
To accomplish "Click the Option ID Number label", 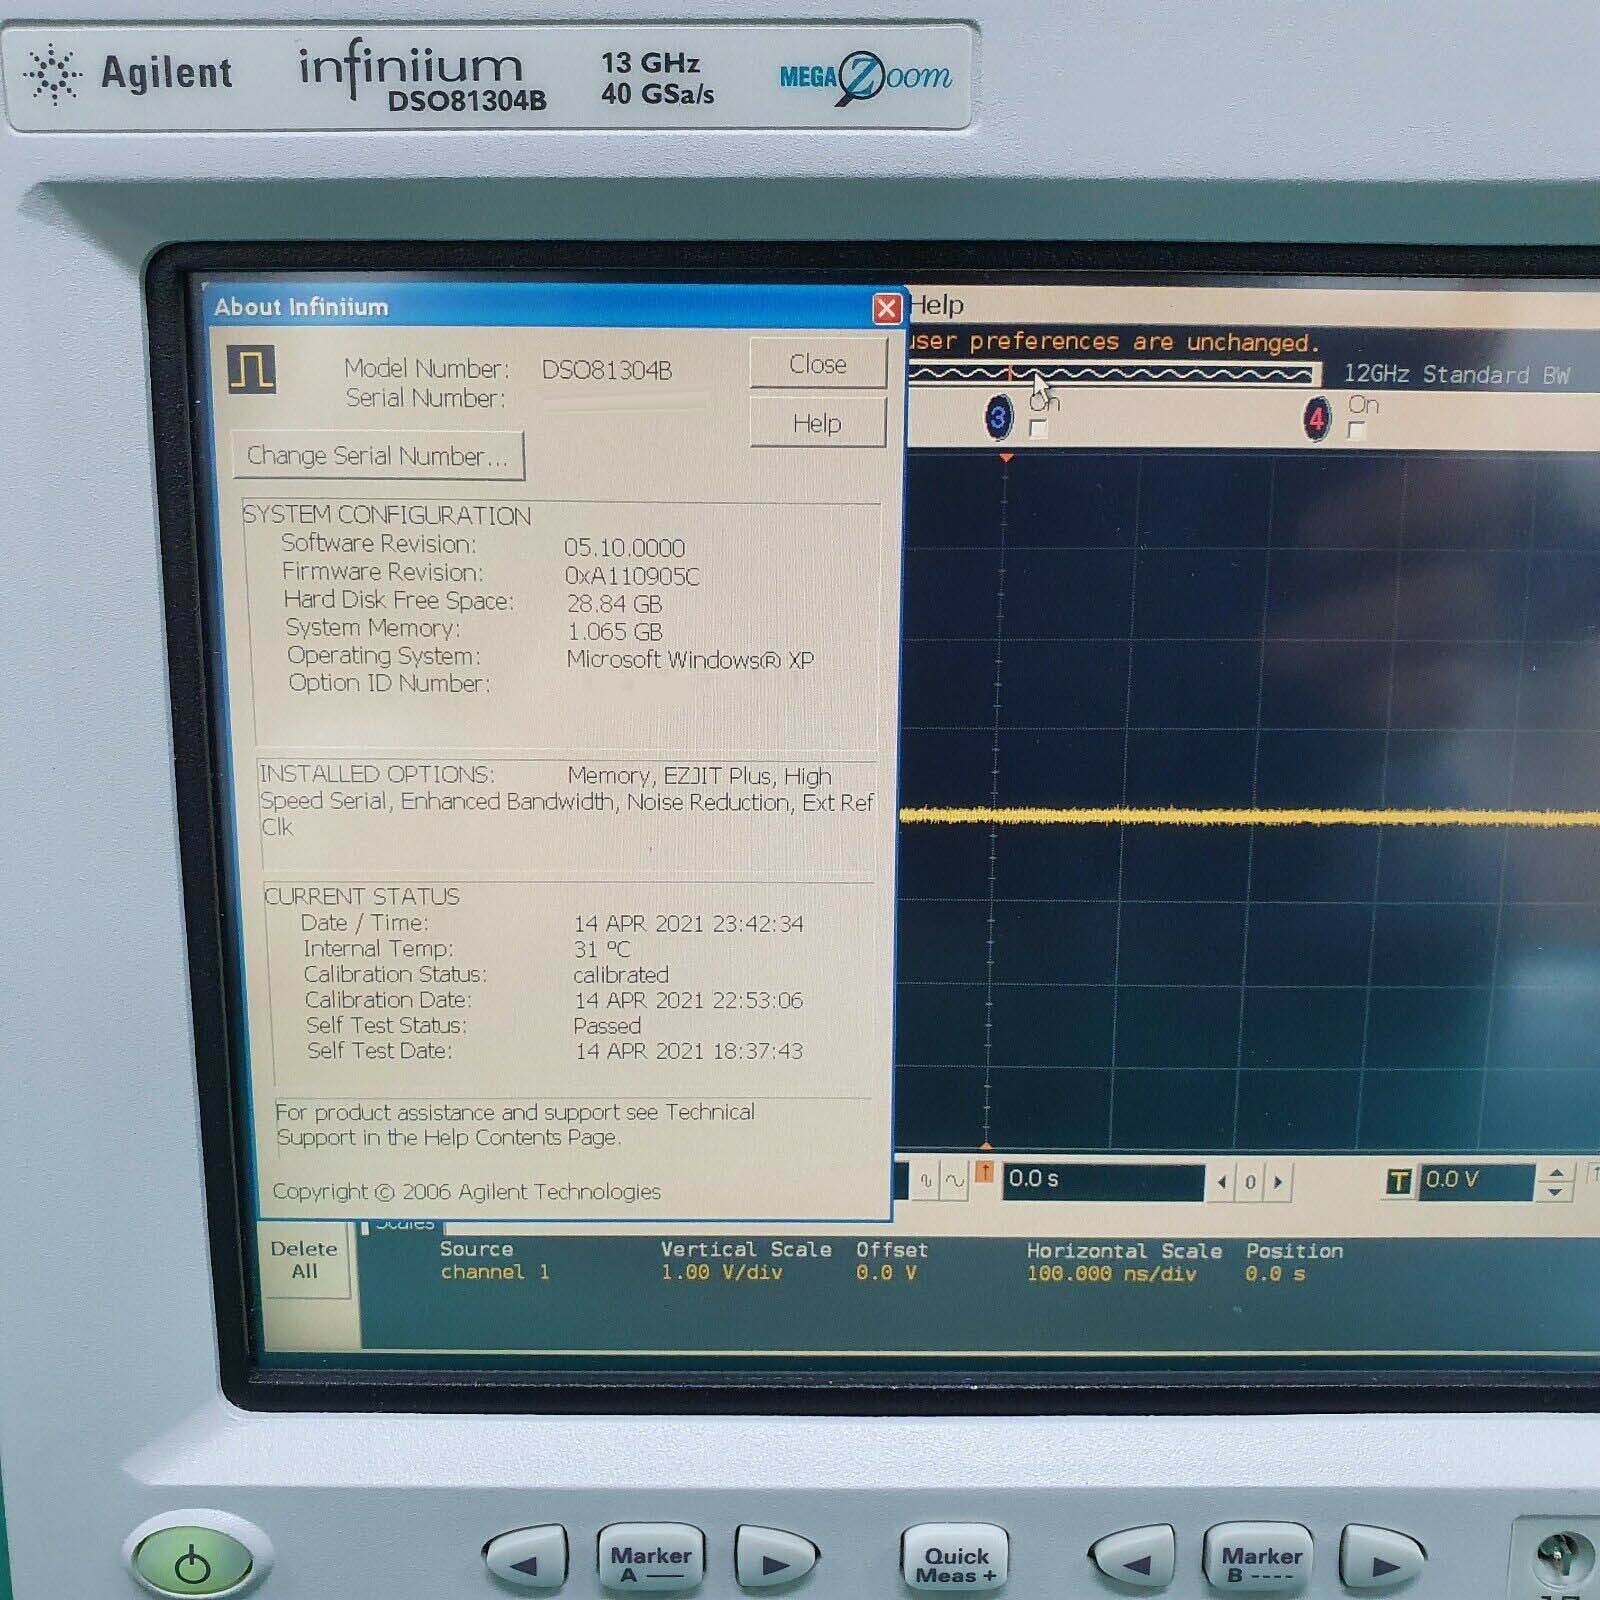I will pyautogui.click(x=389, y=683).
